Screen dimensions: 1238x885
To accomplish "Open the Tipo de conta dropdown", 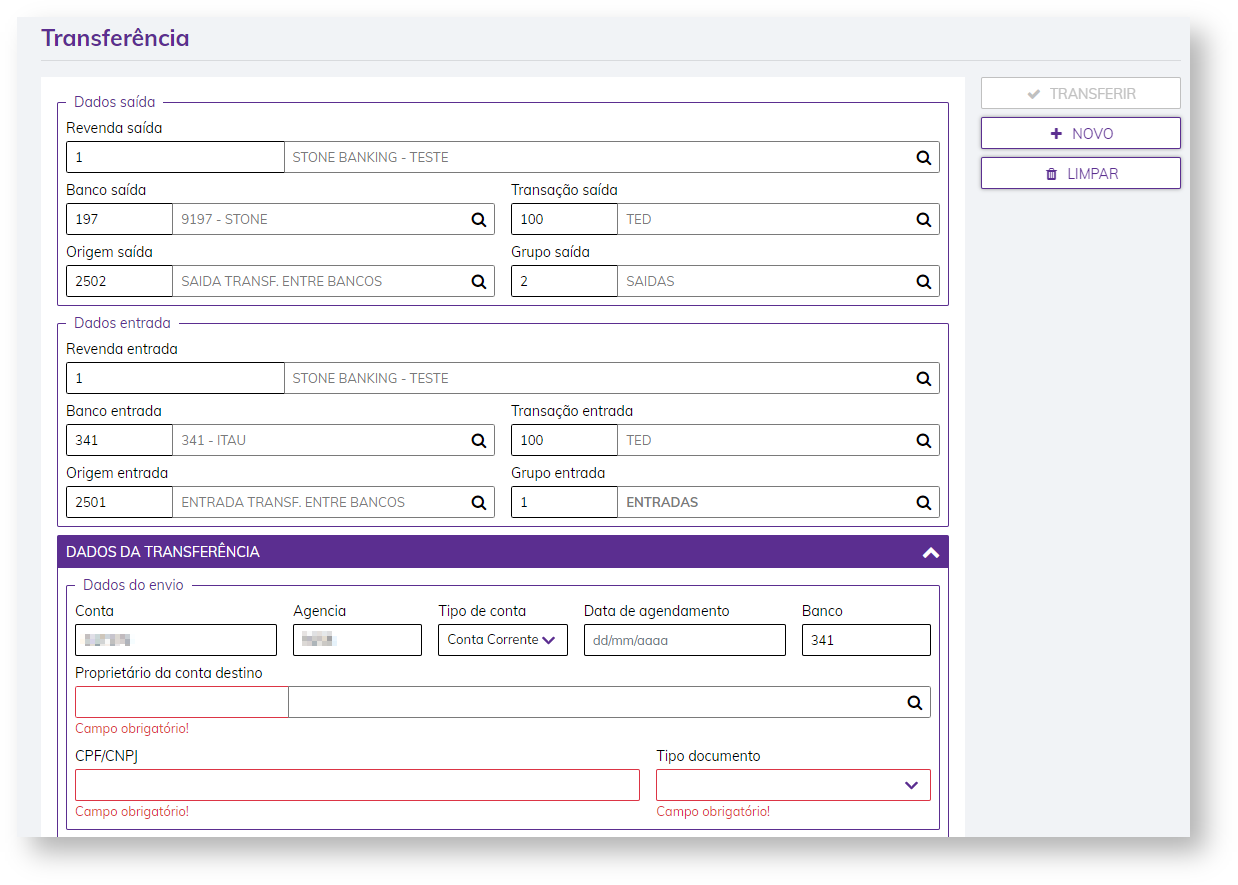I will click(x=503, y=640).
